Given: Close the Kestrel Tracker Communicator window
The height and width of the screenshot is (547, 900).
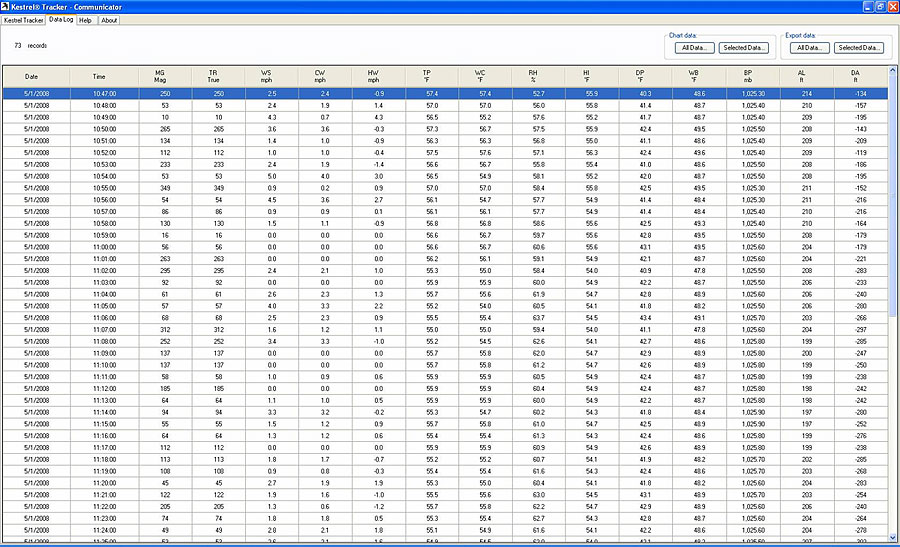Looking at the screenshot, I should (893, 7).
